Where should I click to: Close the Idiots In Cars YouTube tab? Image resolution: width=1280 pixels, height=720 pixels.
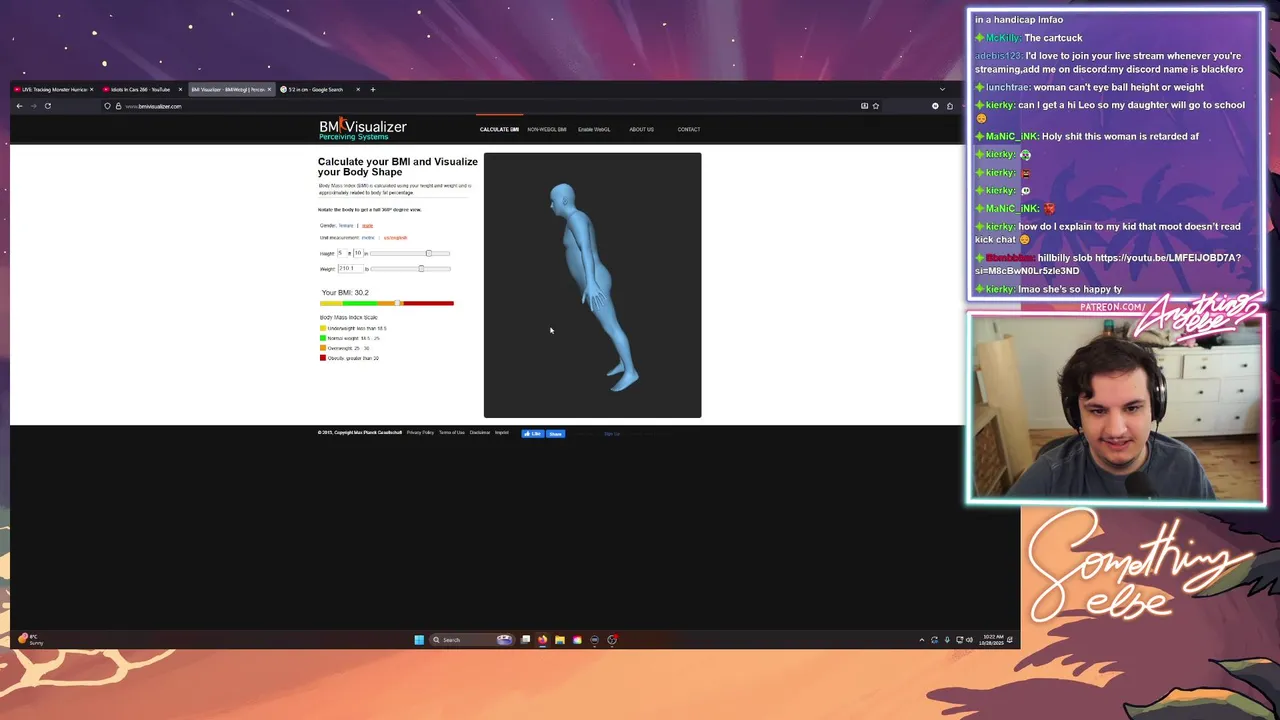pyautogui.click(x=180, y=90)
